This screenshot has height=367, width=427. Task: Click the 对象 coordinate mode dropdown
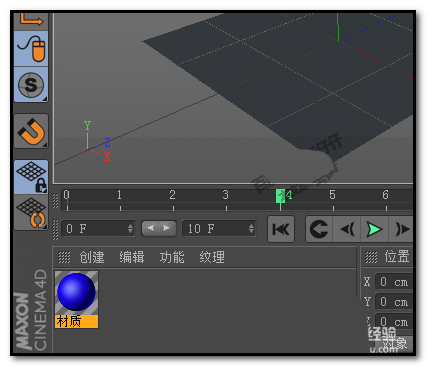tap(393, 343)
